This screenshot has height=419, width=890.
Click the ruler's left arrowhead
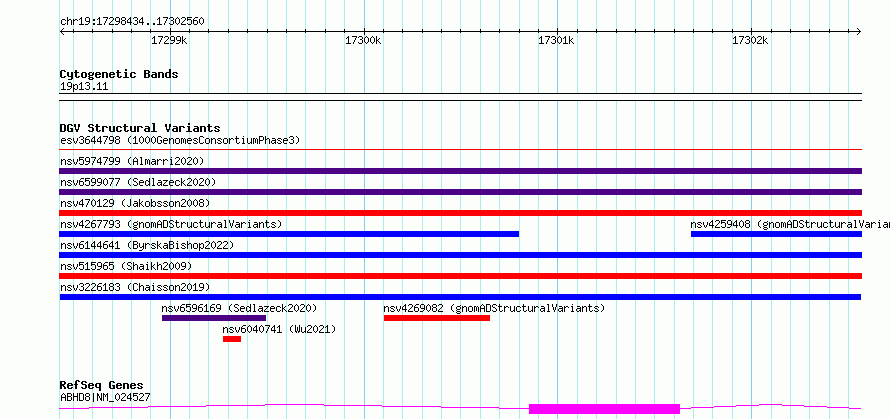pos(62,31)
